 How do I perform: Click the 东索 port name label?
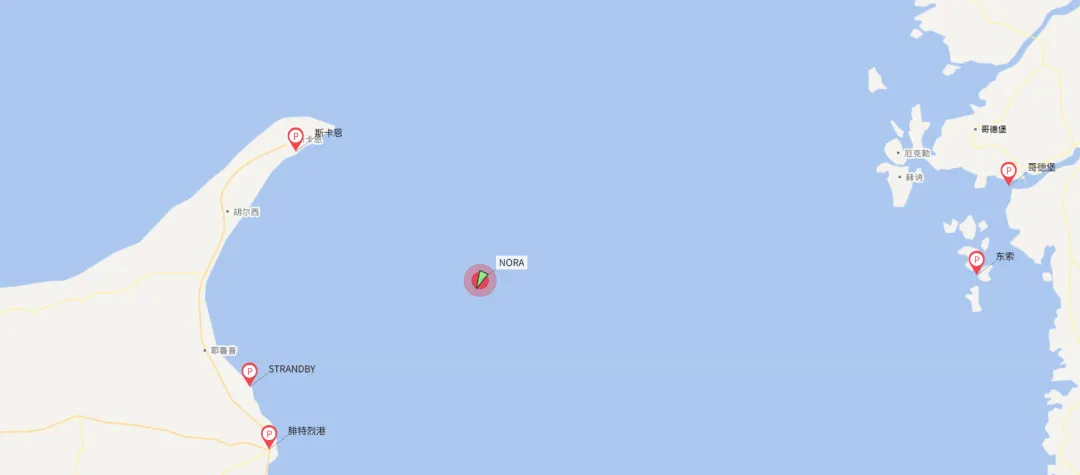pos(1005,256)
